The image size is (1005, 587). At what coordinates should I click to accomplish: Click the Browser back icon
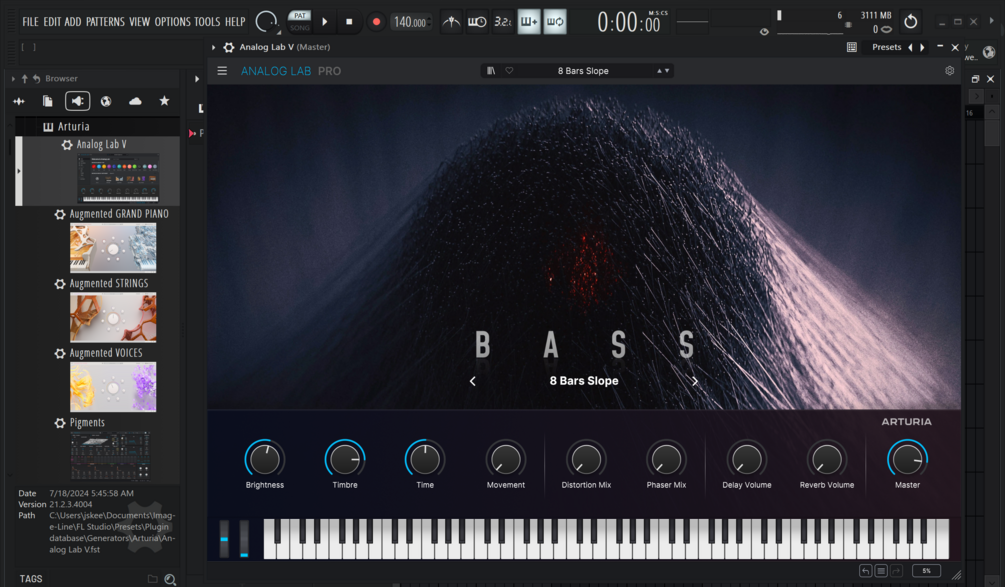37,78
